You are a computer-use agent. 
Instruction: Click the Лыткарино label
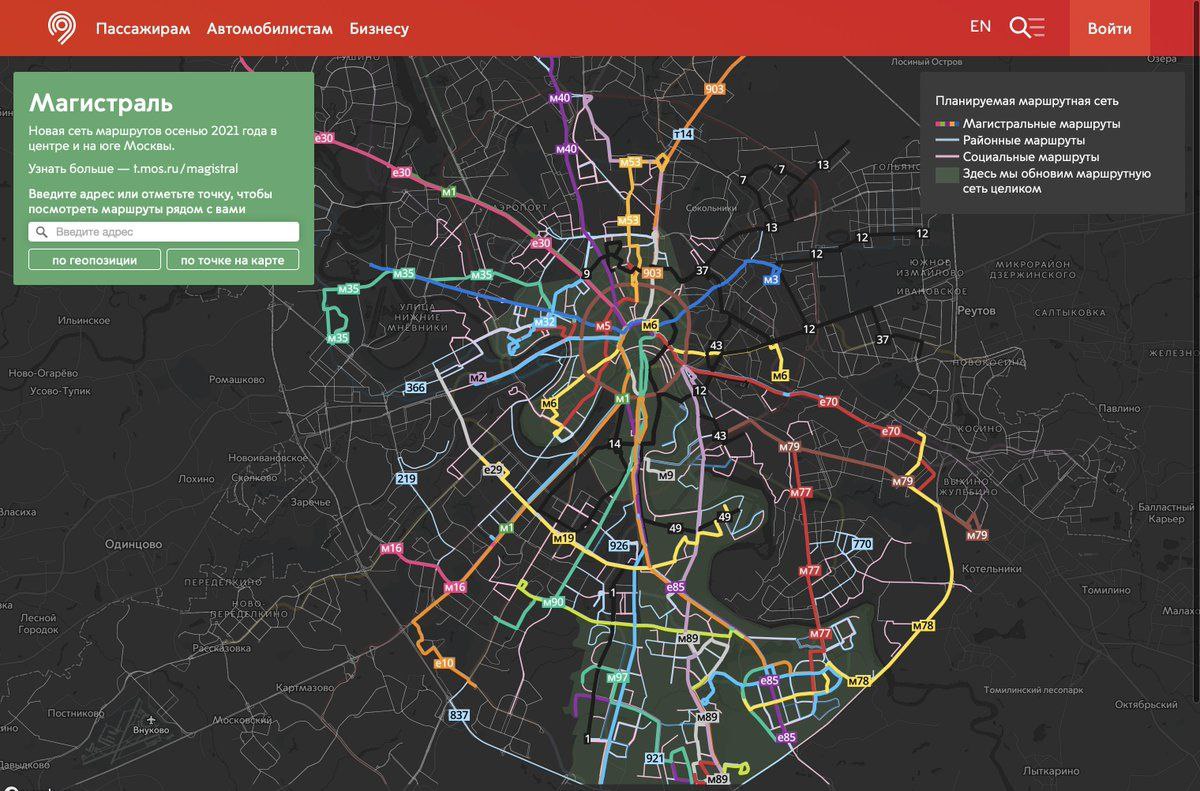[1050, 771]
